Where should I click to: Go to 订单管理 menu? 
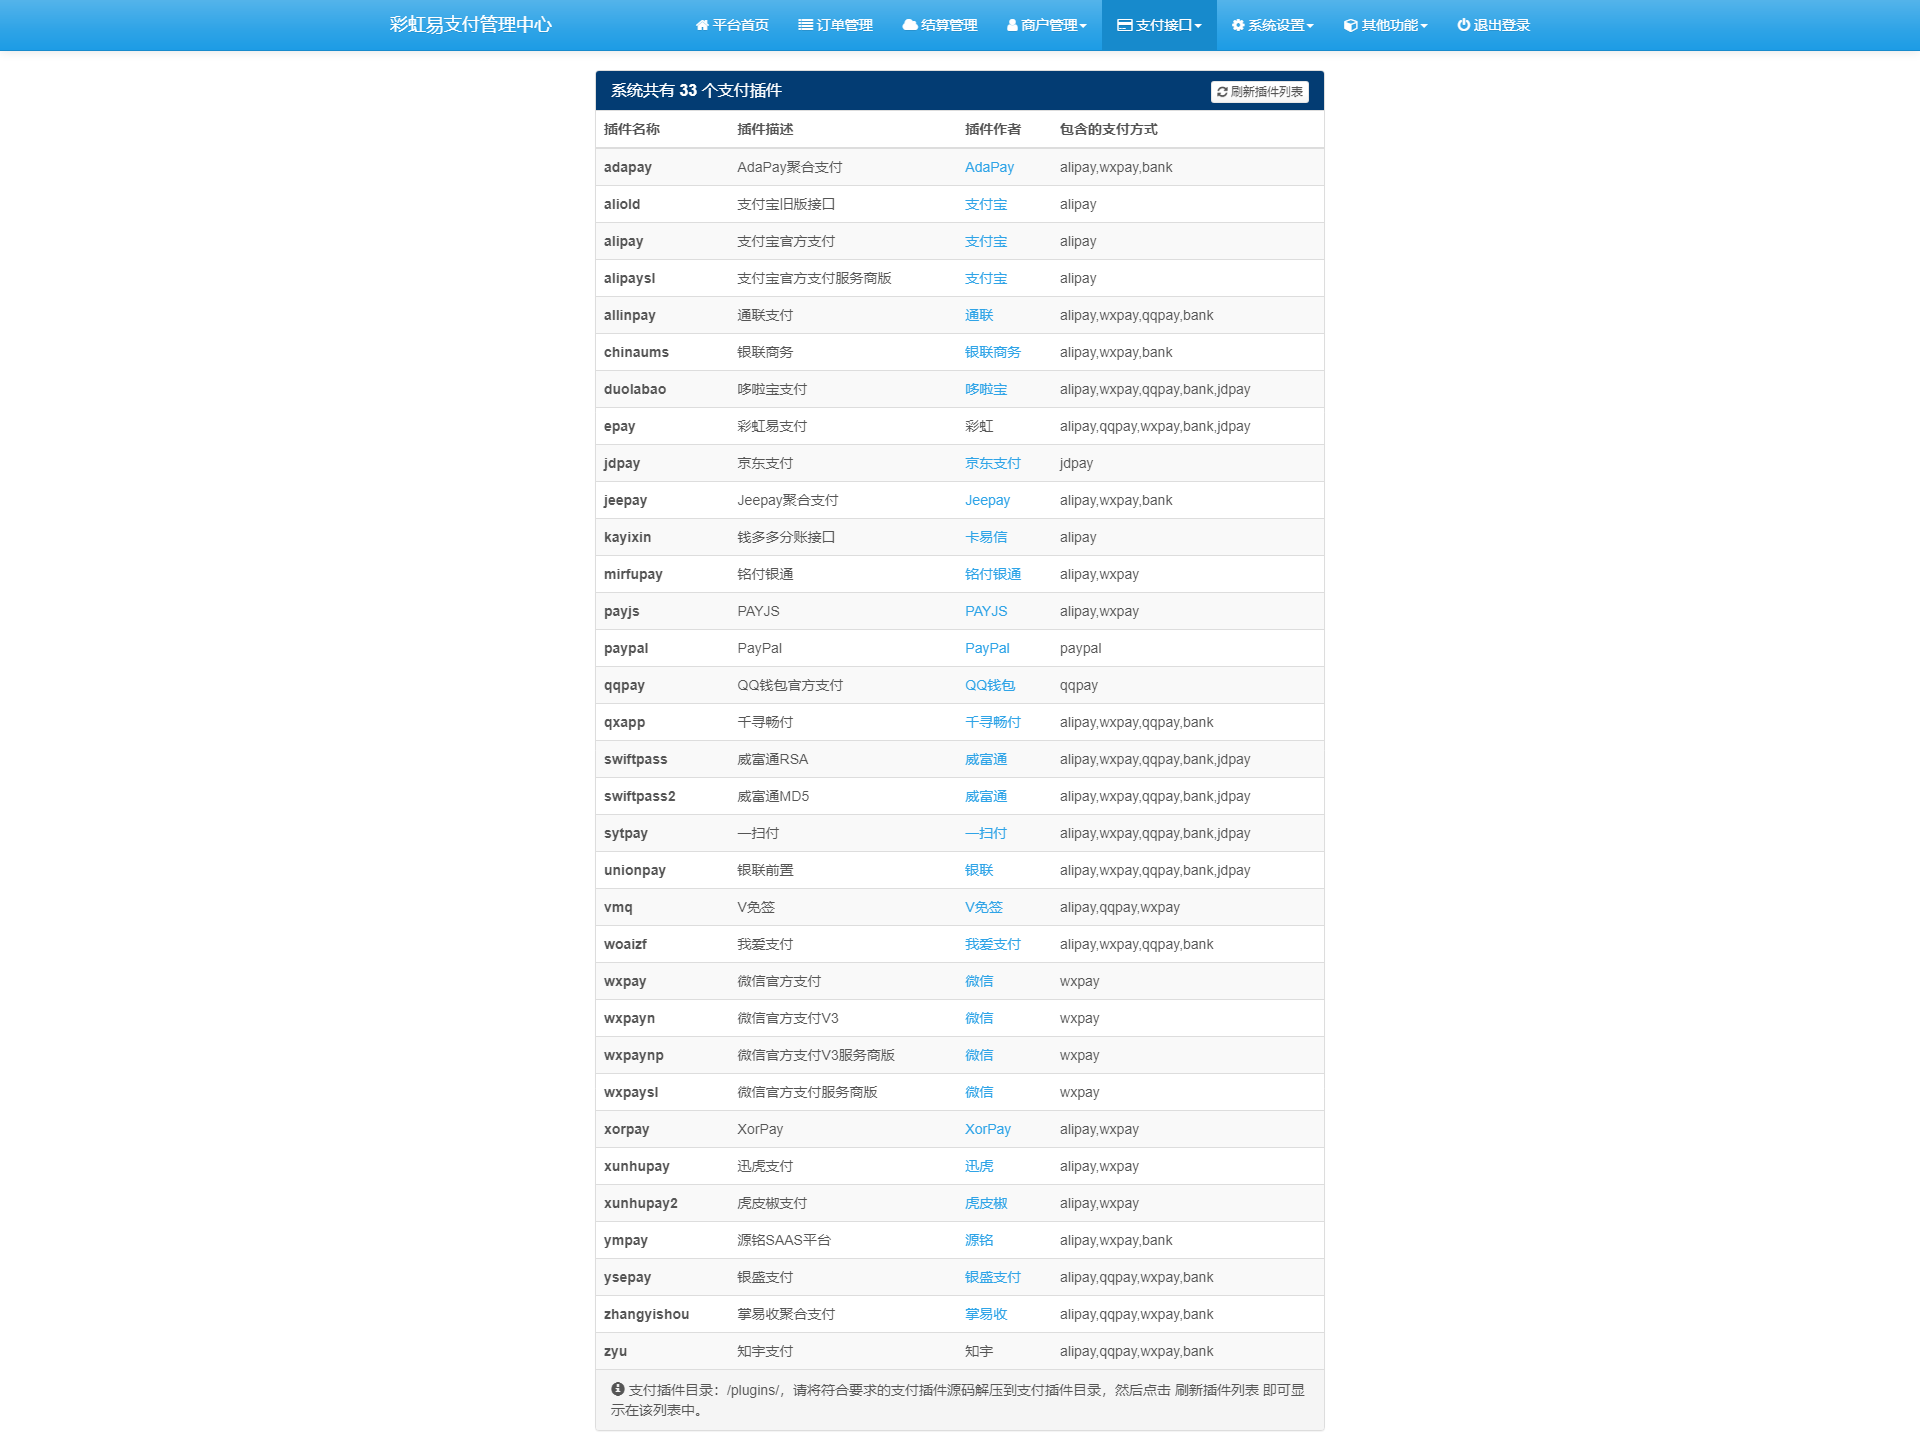click(835, 25)
